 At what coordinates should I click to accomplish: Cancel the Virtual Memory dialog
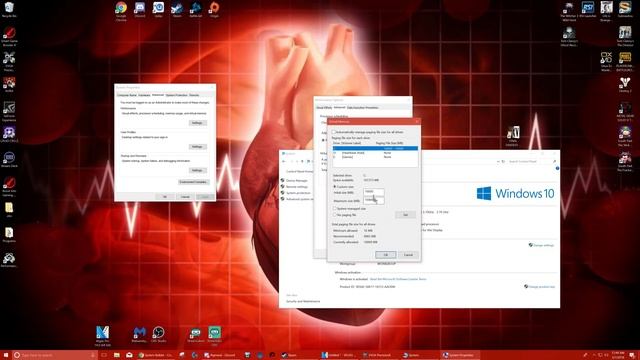(408, 255)
